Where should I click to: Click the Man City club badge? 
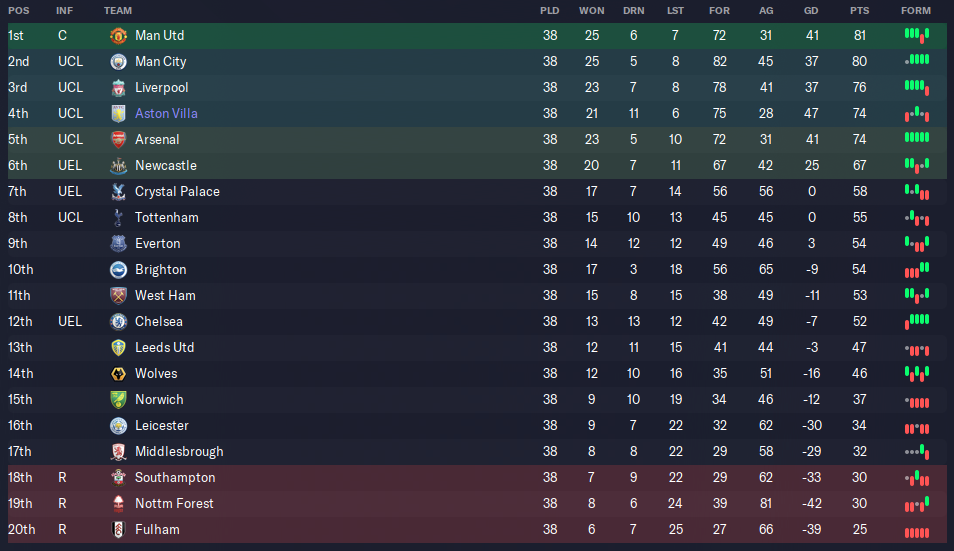click(118, 62)
